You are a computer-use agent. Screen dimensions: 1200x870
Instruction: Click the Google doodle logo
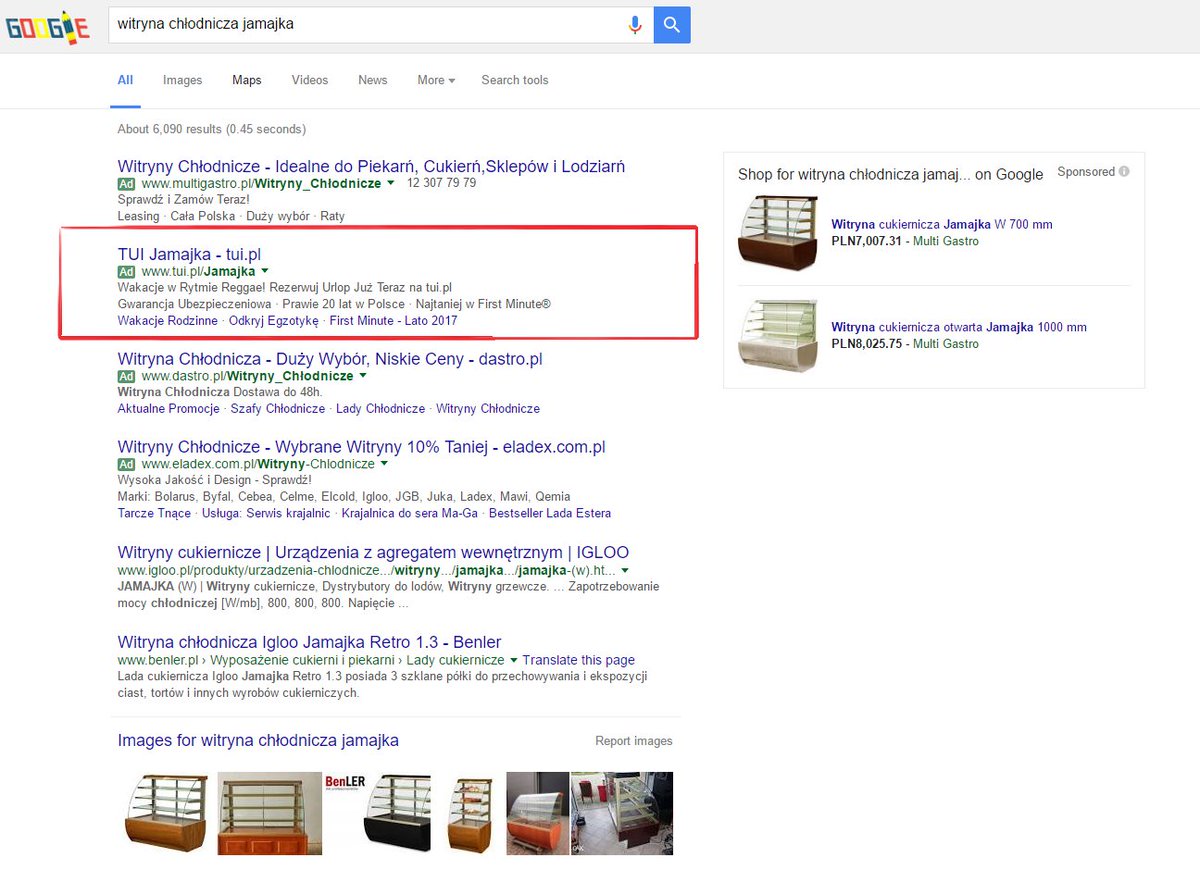47,27
